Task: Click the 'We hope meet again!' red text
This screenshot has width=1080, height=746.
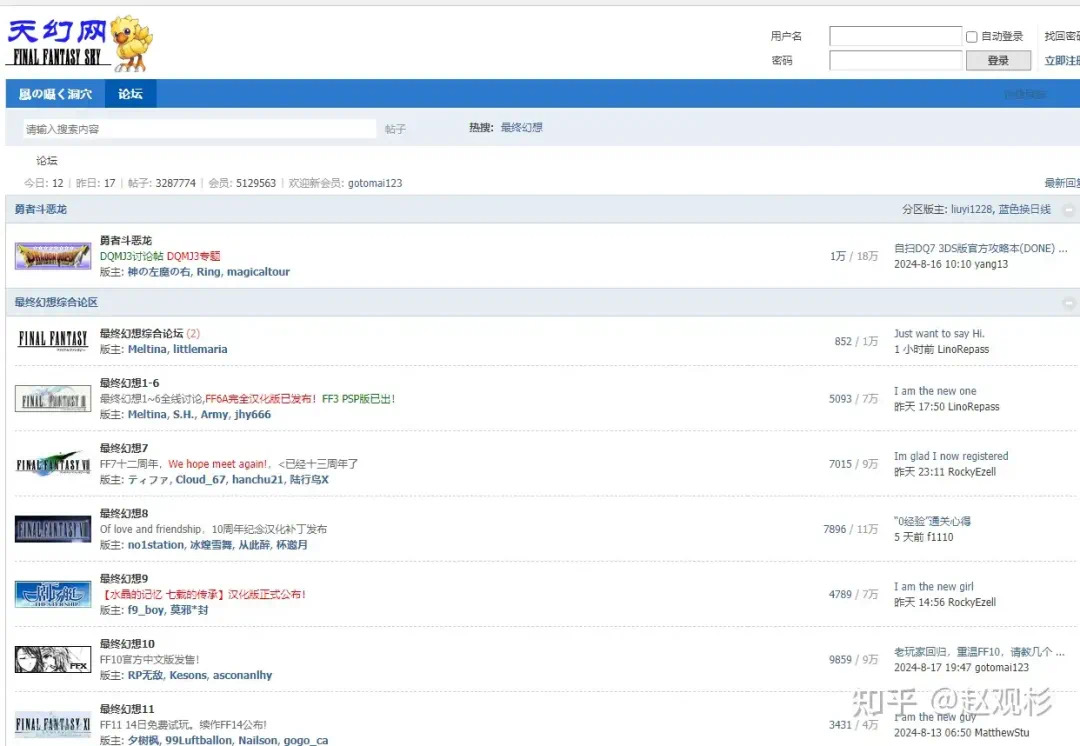Action: click(x=218, y=464)
